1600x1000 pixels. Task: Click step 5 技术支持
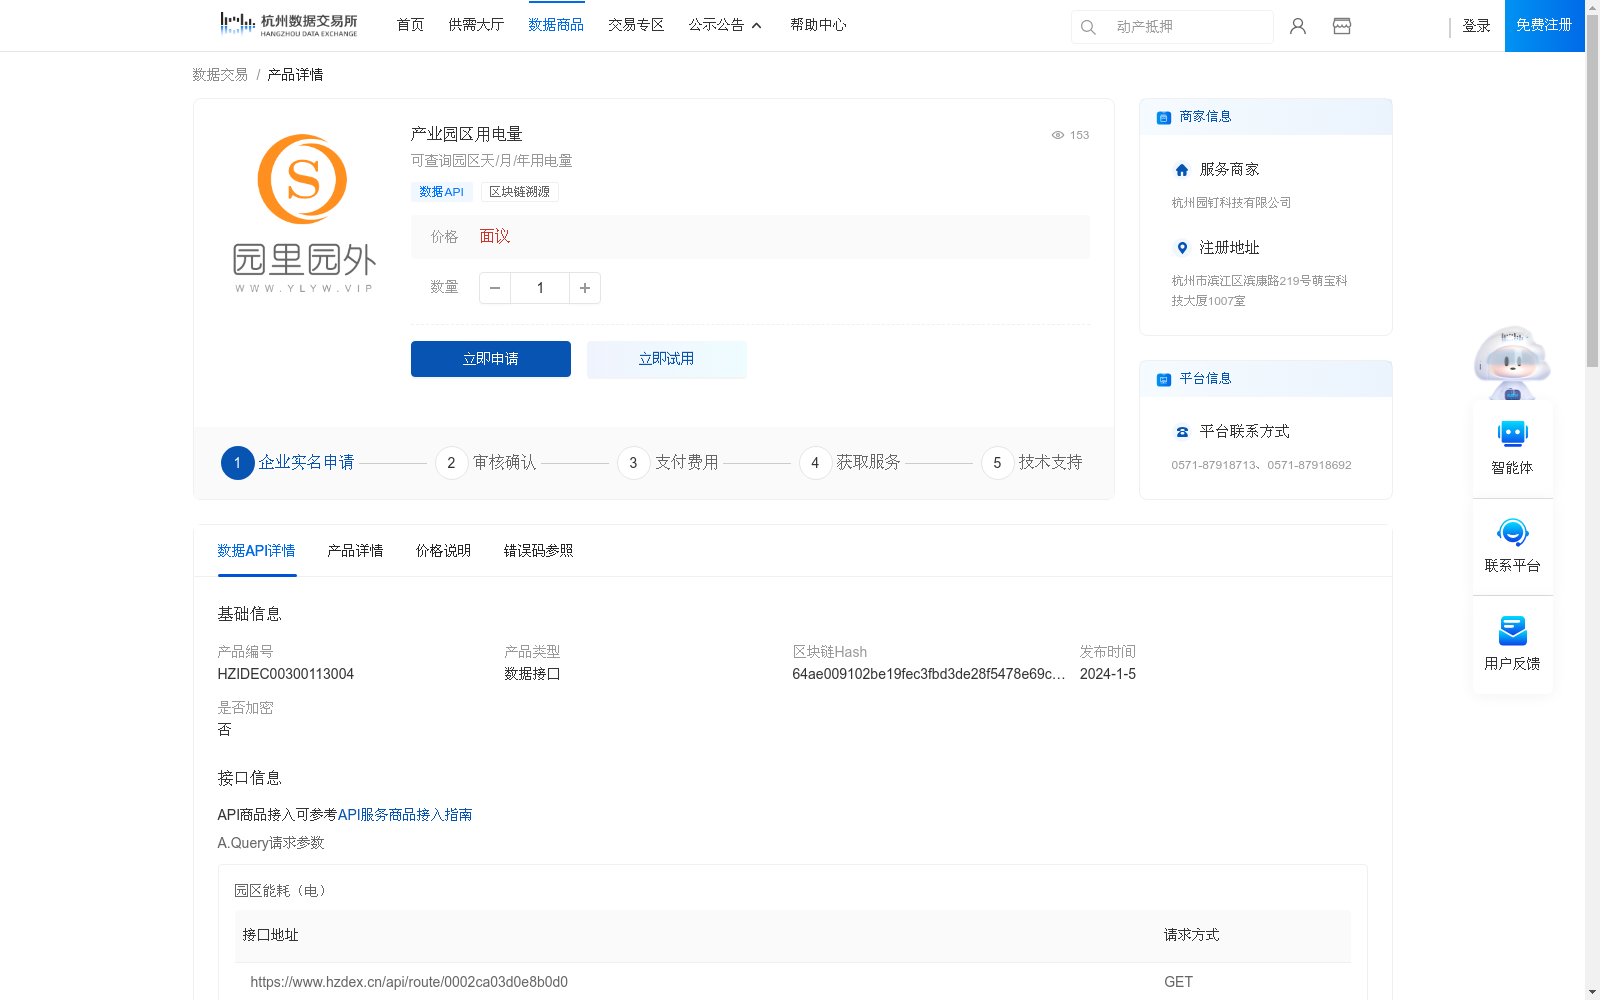pyautogui.click(x=1032, y=463)
